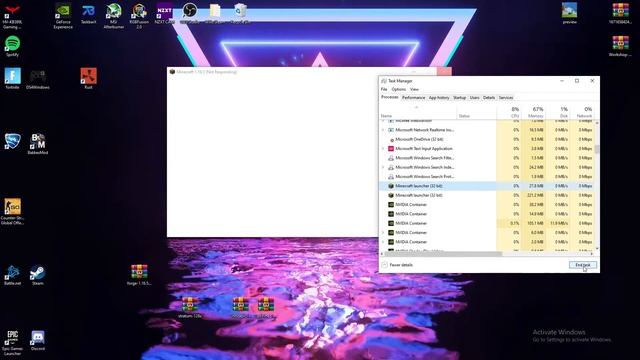Open the Rocket League shortcut
This screenshot has width=640, height=360.
(13, 142)
